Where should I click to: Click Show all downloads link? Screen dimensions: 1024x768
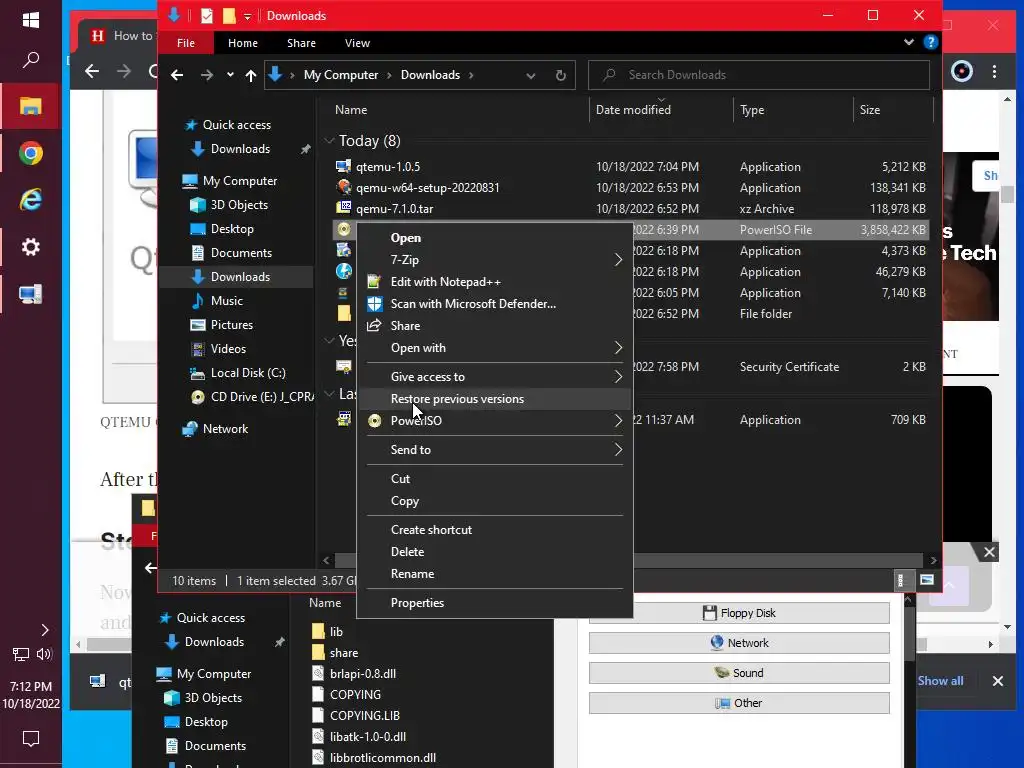click(x=940, y=681)
